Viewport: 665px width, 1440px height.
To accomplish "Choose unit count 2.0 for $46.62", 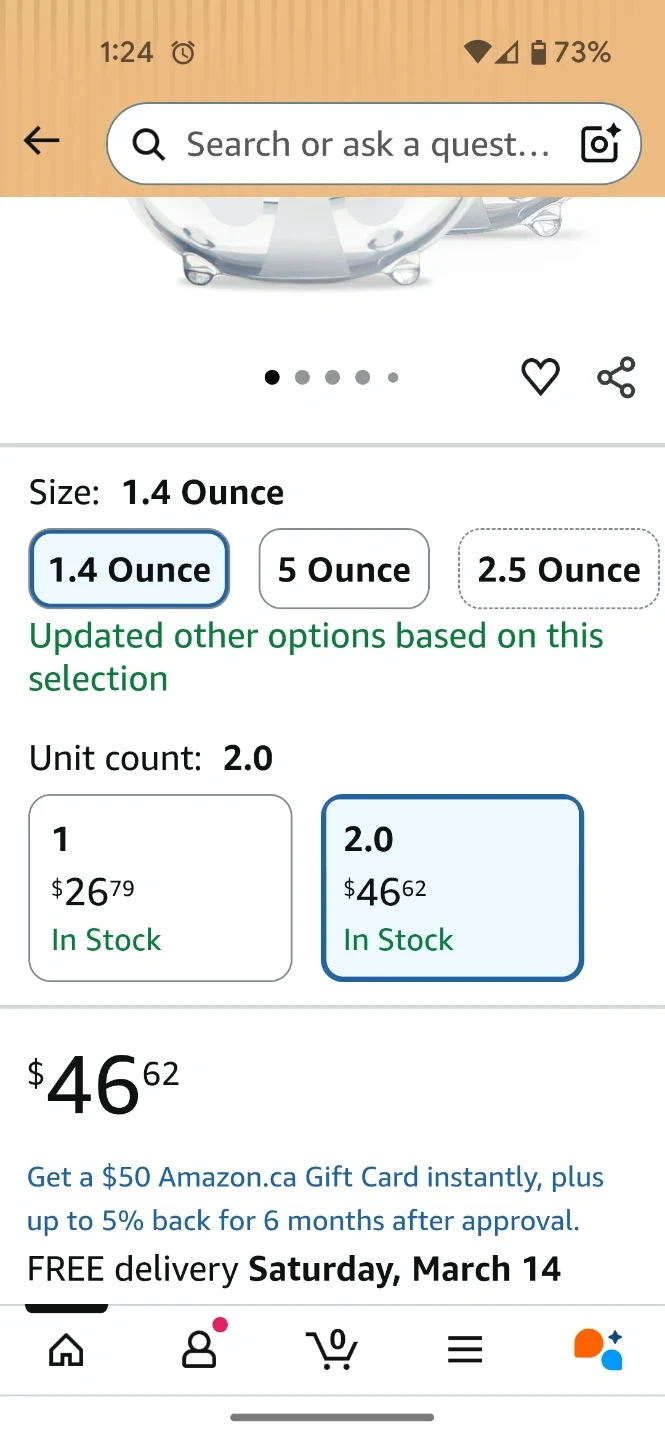I will (x=452, y=888).
